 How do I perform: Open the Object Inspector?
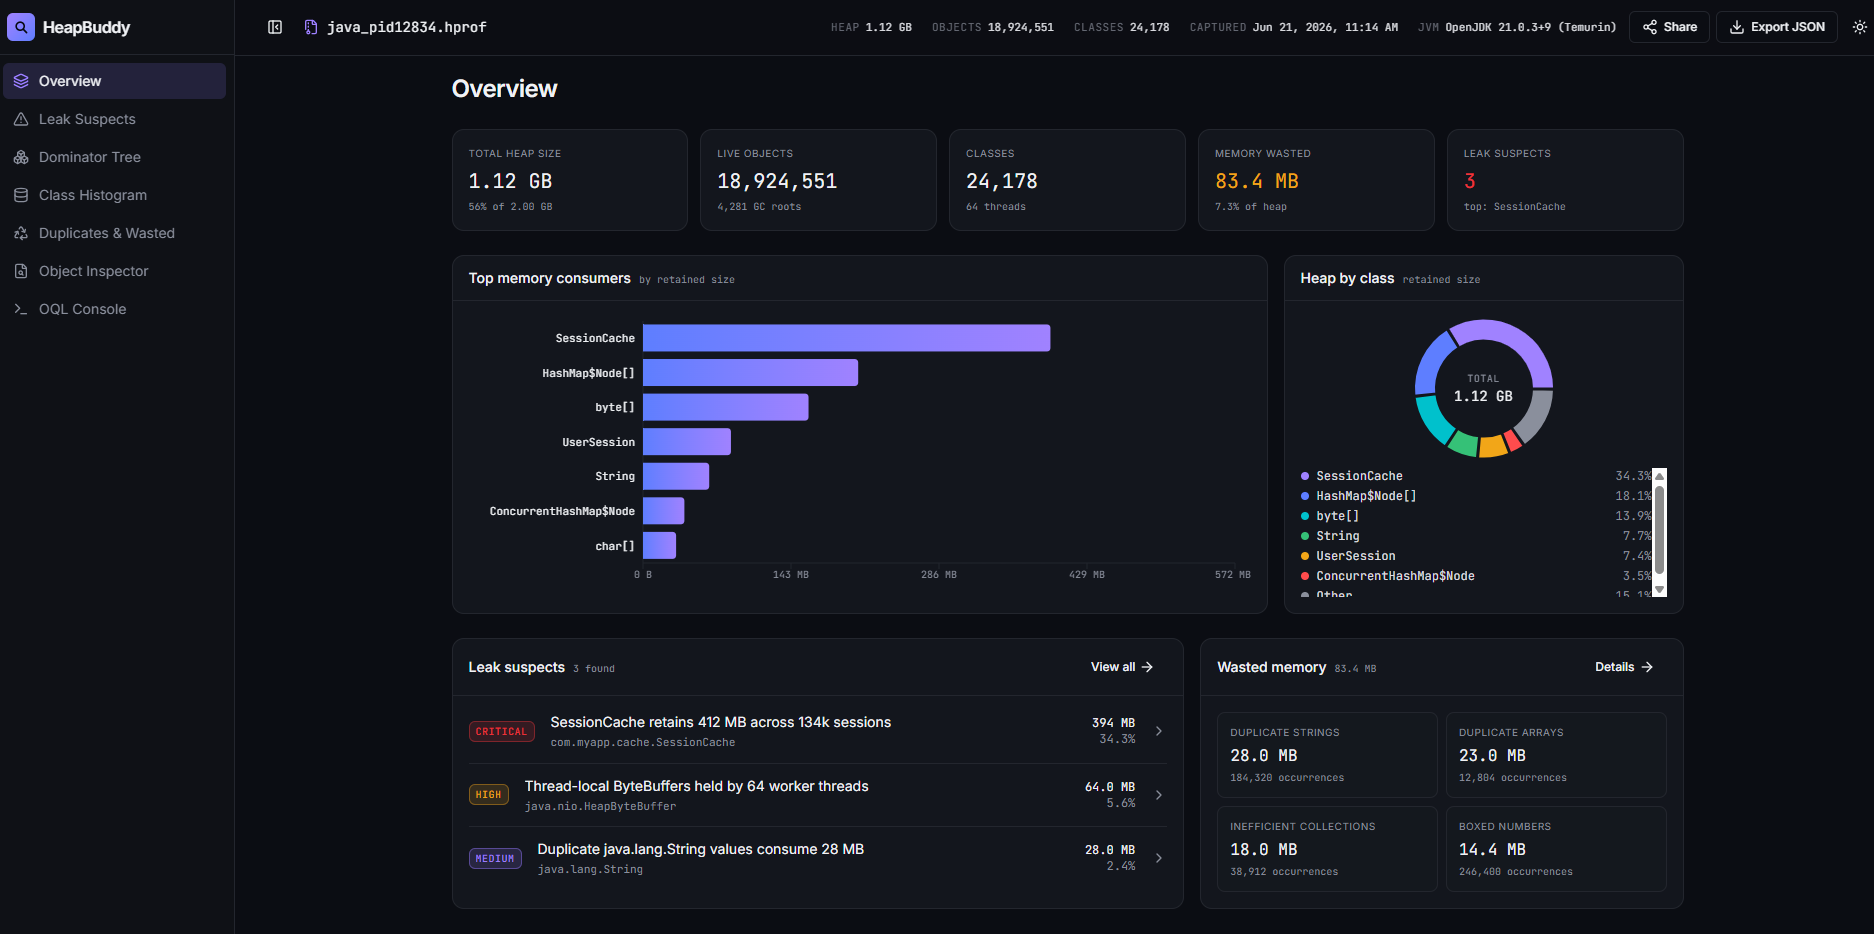[115, 271]
